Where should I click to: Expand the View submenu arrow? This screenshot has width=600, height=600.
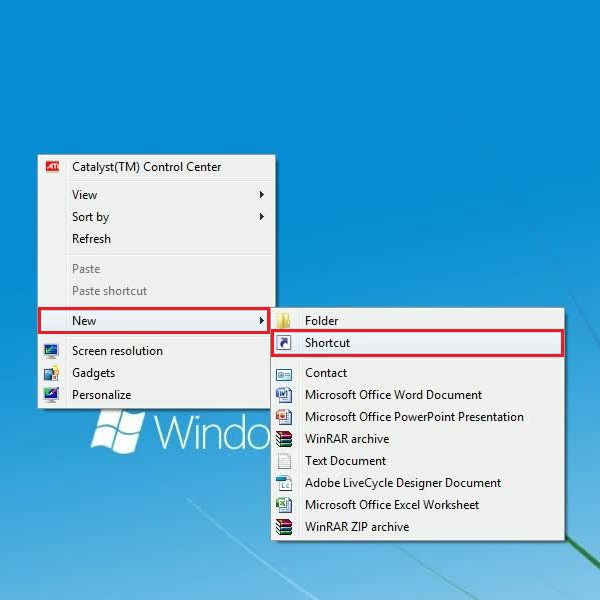click(262, 195)
